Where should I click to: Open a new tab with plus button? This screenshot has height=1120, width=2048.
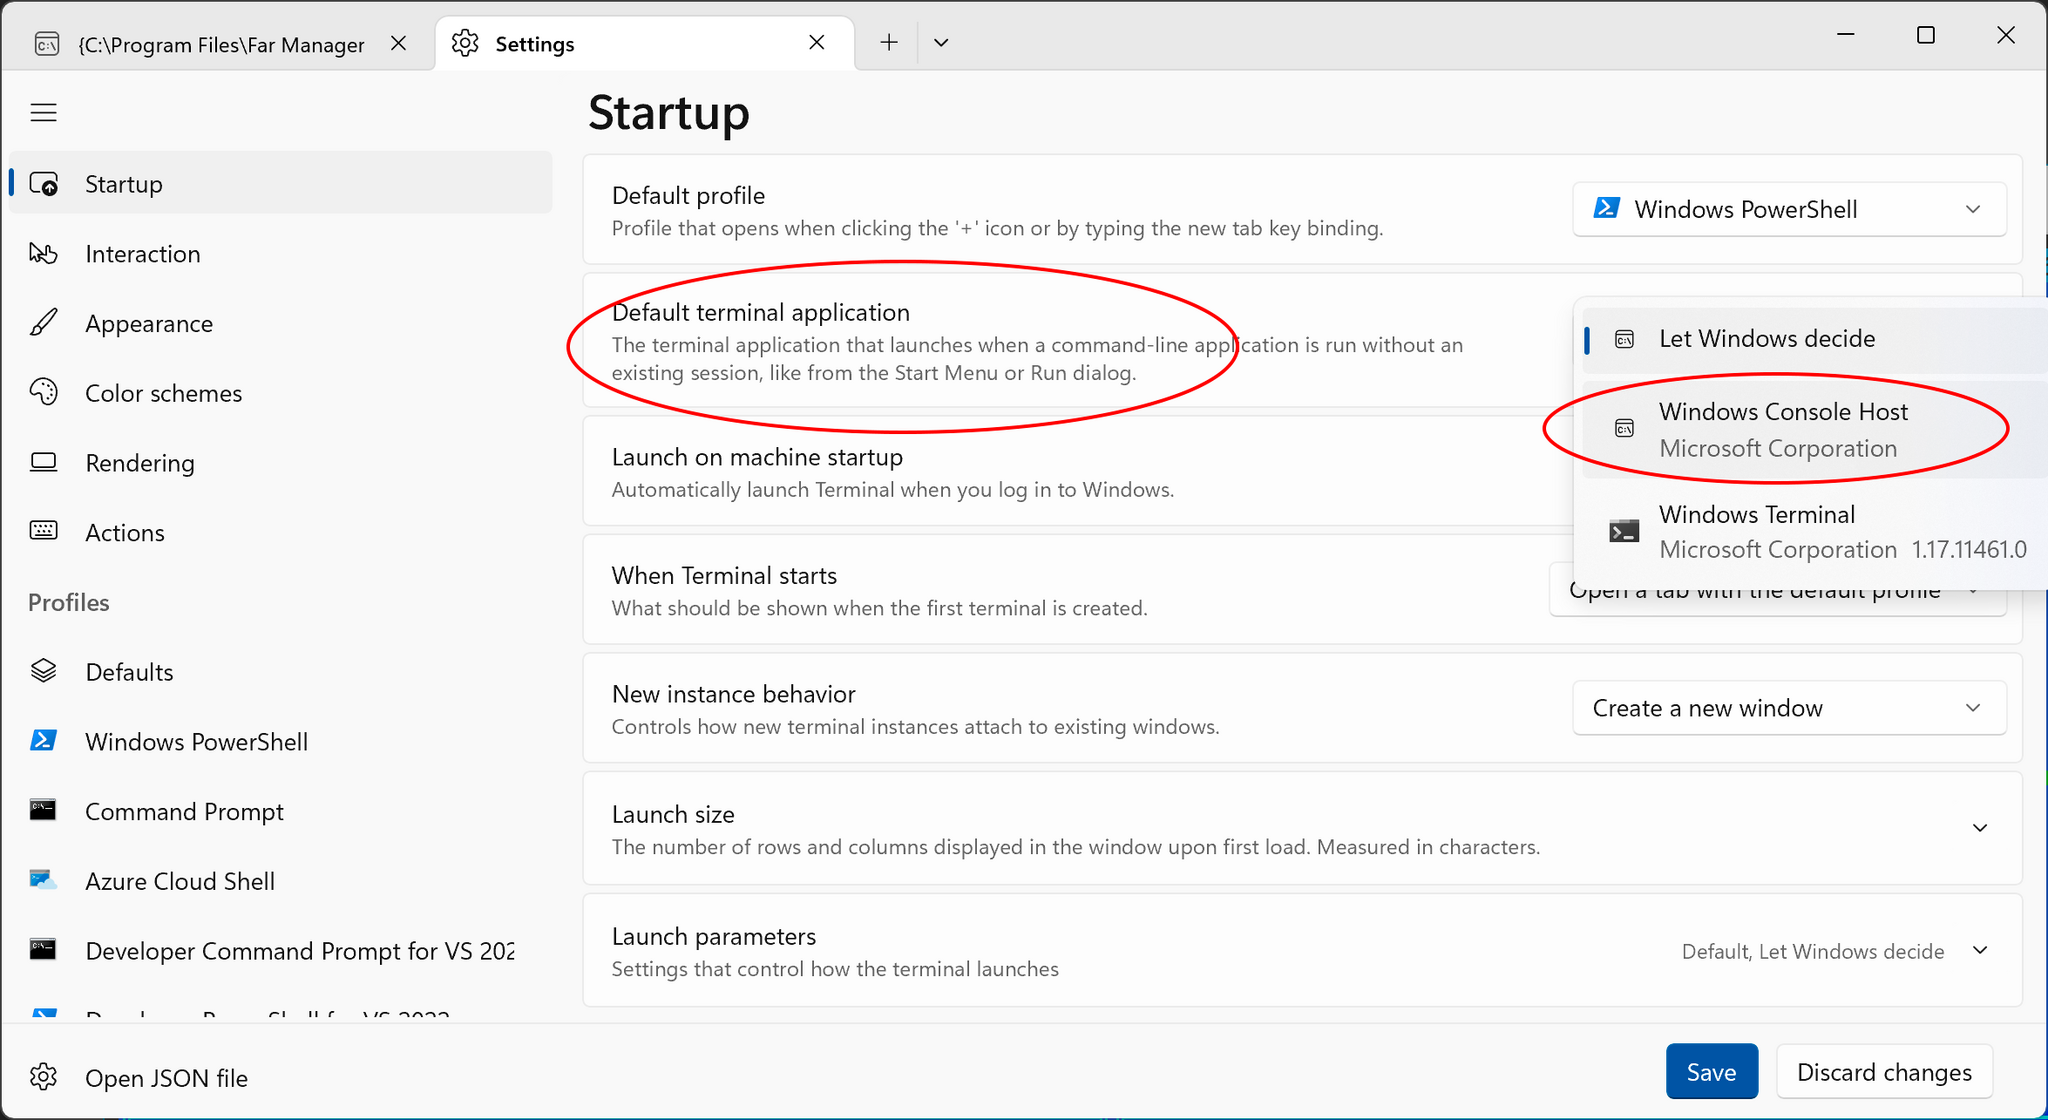click(889, 42)
